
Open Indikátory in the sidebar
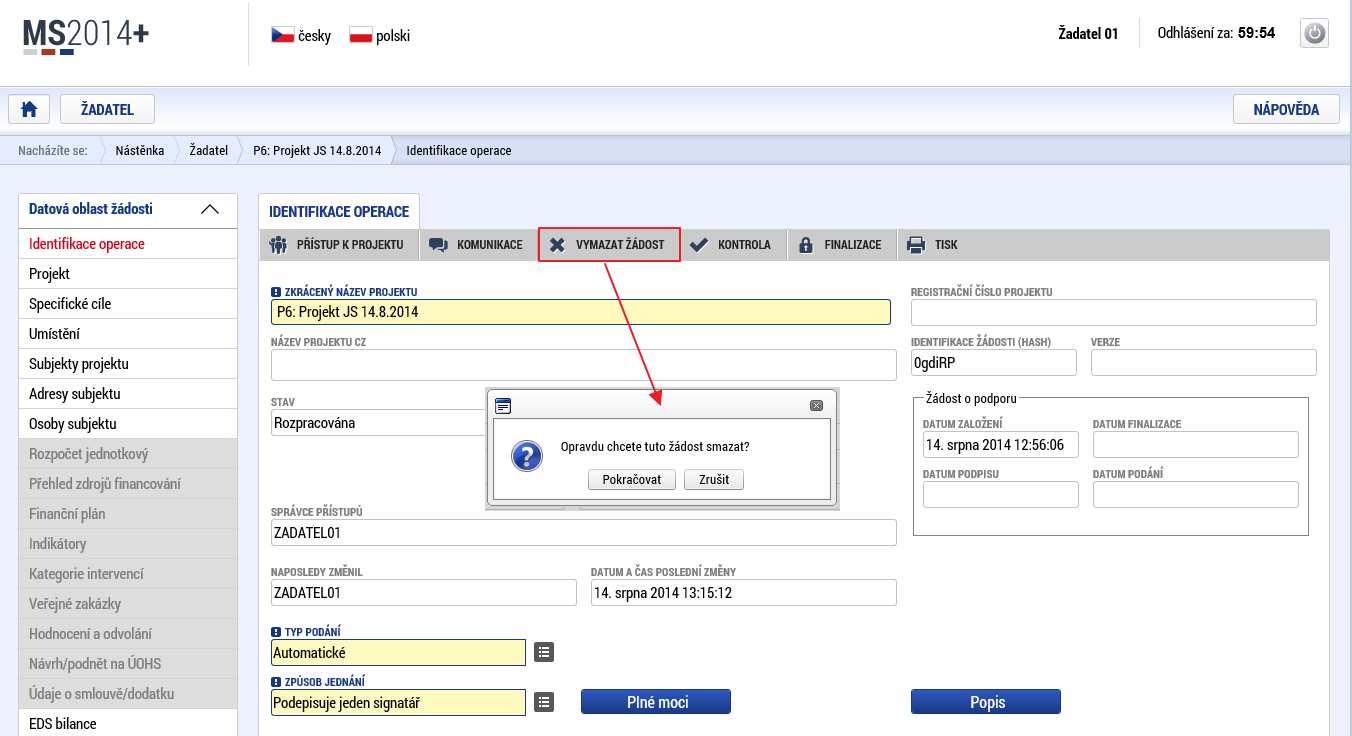click(x=128, y=544)
